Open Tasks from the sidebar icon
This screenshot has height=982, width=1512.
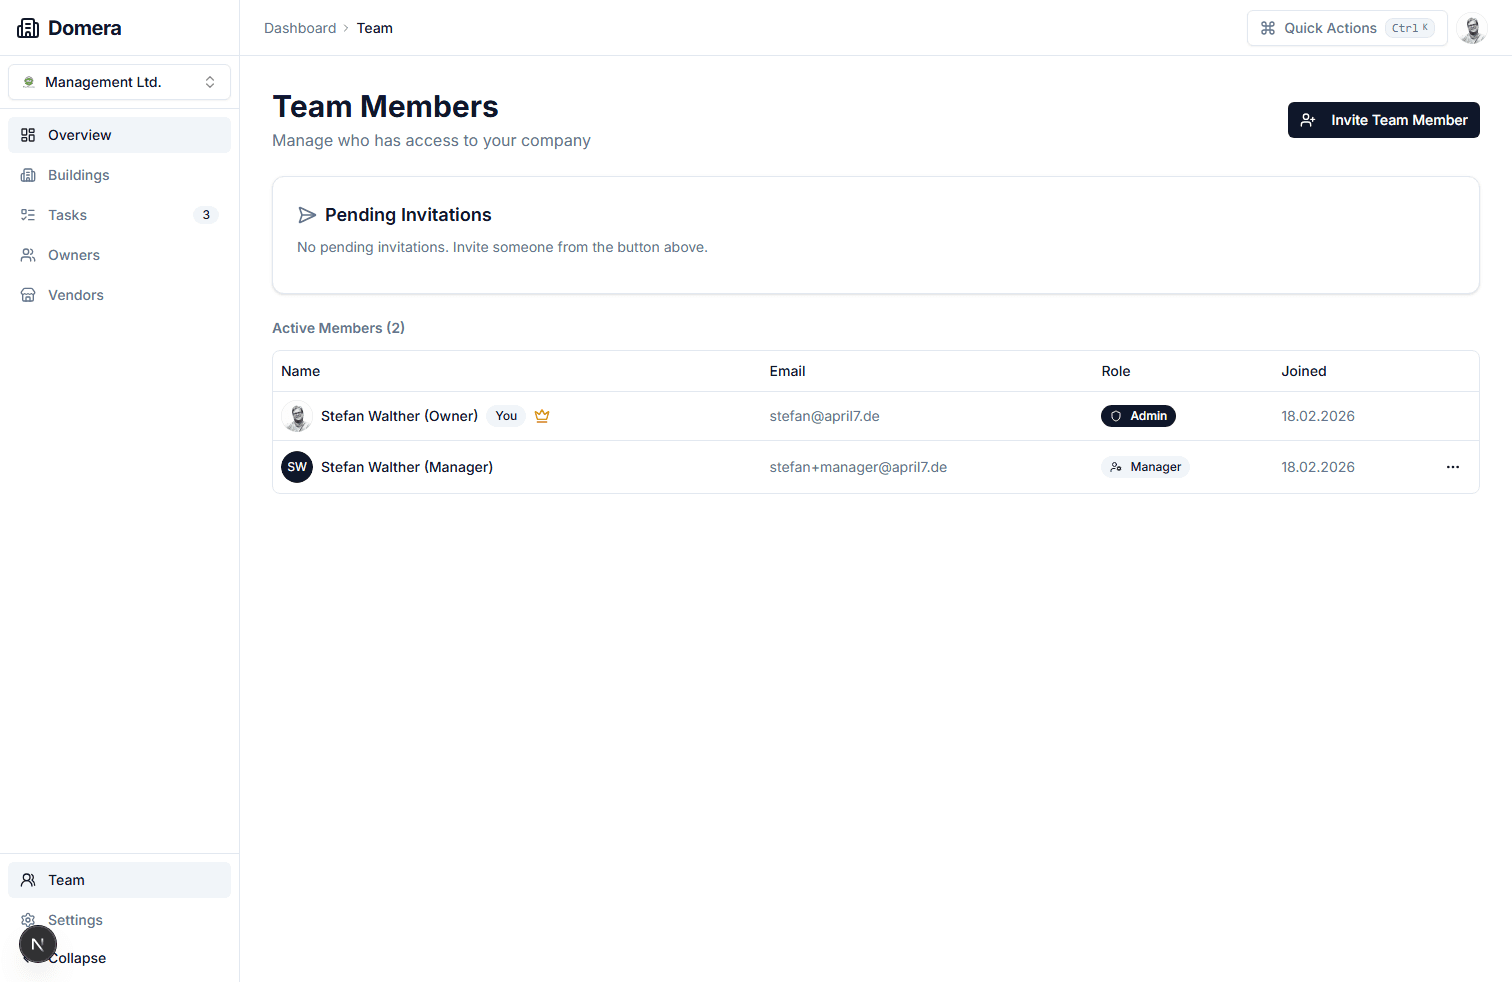(x=28, y=214)
